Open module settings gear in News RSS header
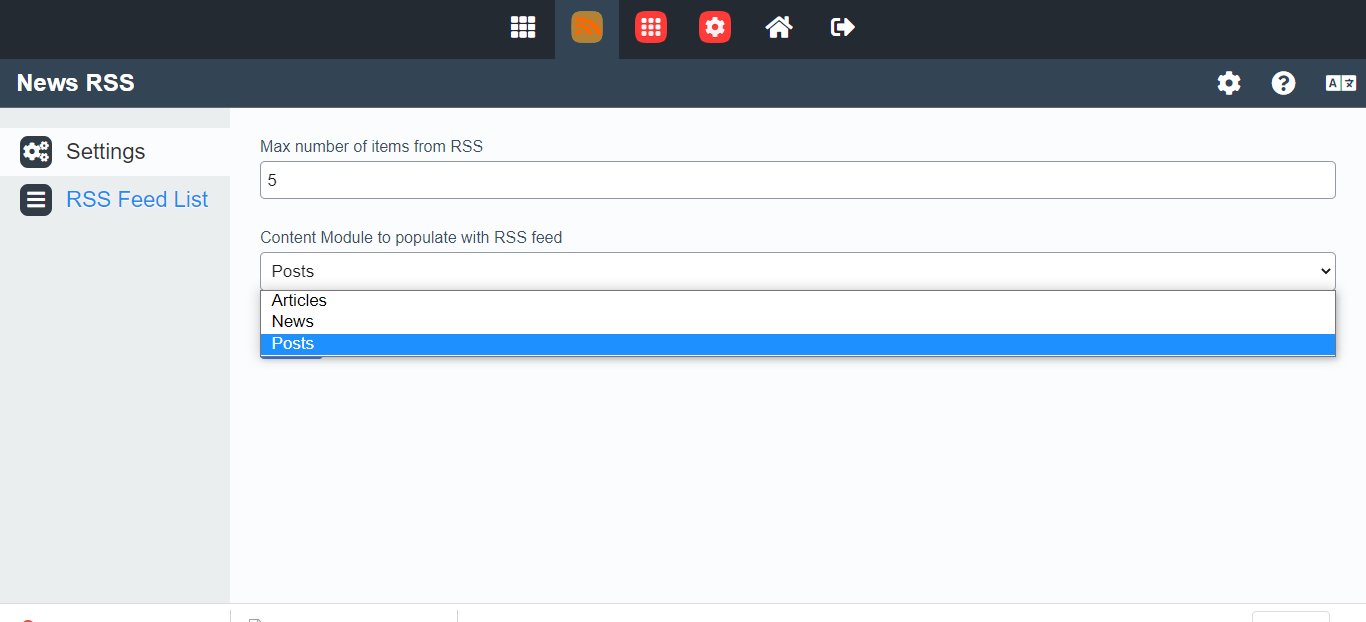The width and height of the screenshot is (1366, 622). tap(1229, 83)
